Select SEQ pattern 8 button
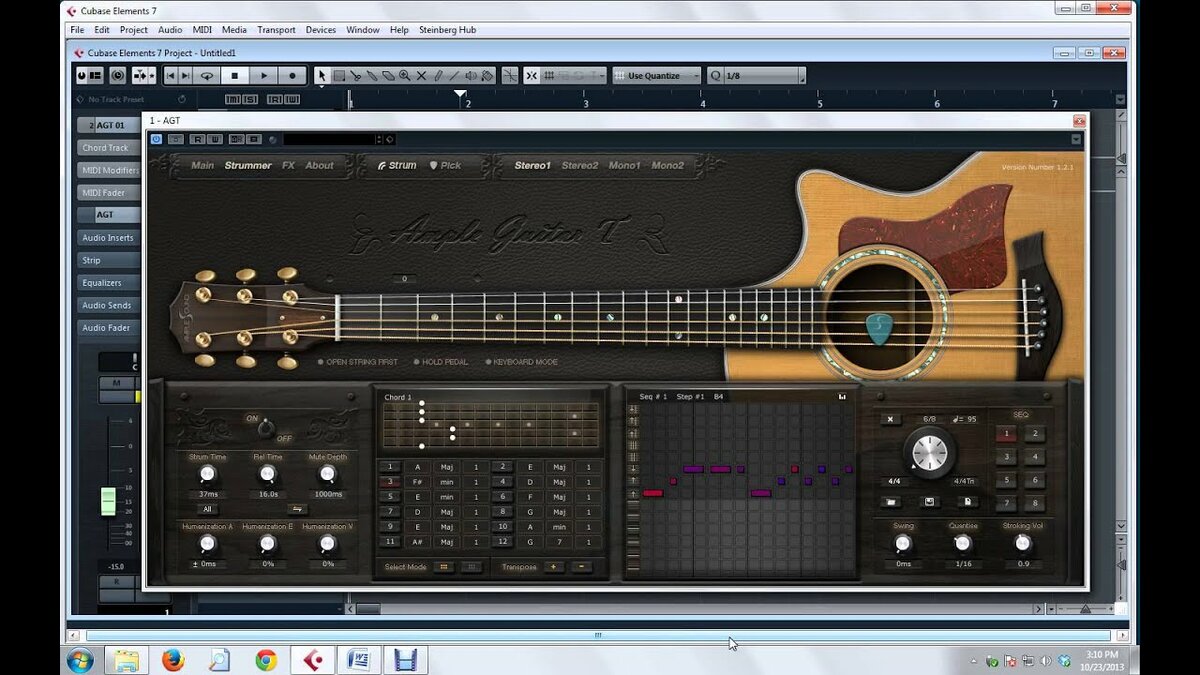1200x675 pixels. pyautogui.click(x=1036, y=504)
